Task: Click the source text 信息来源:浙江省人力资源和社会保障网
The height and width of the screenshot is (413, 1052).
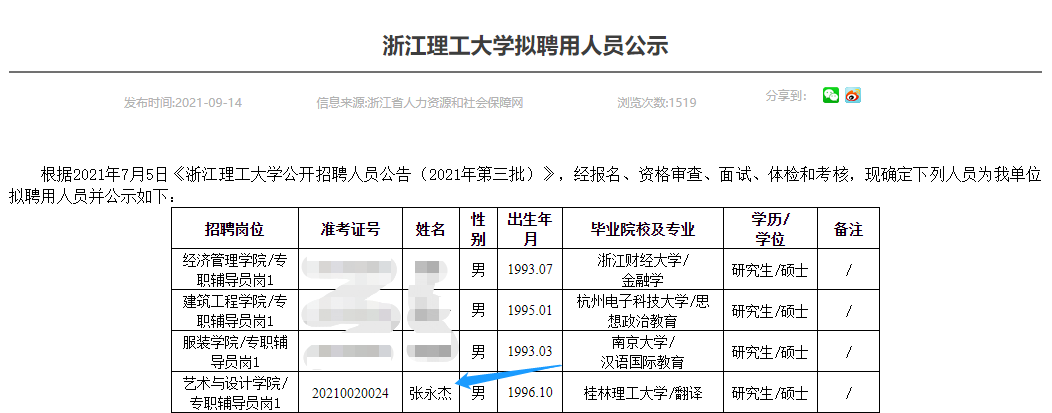Action: [x=419, y=103]
